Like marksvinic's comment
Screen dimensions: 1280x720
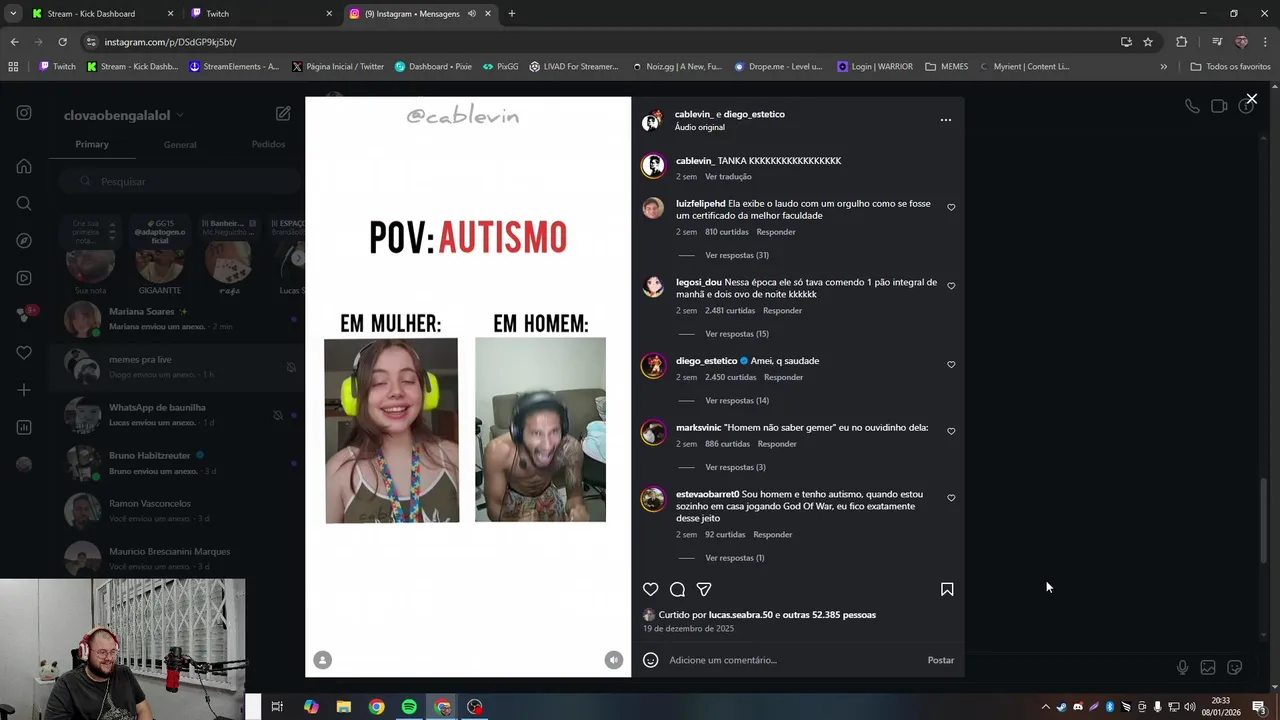[x=951, y=431]
